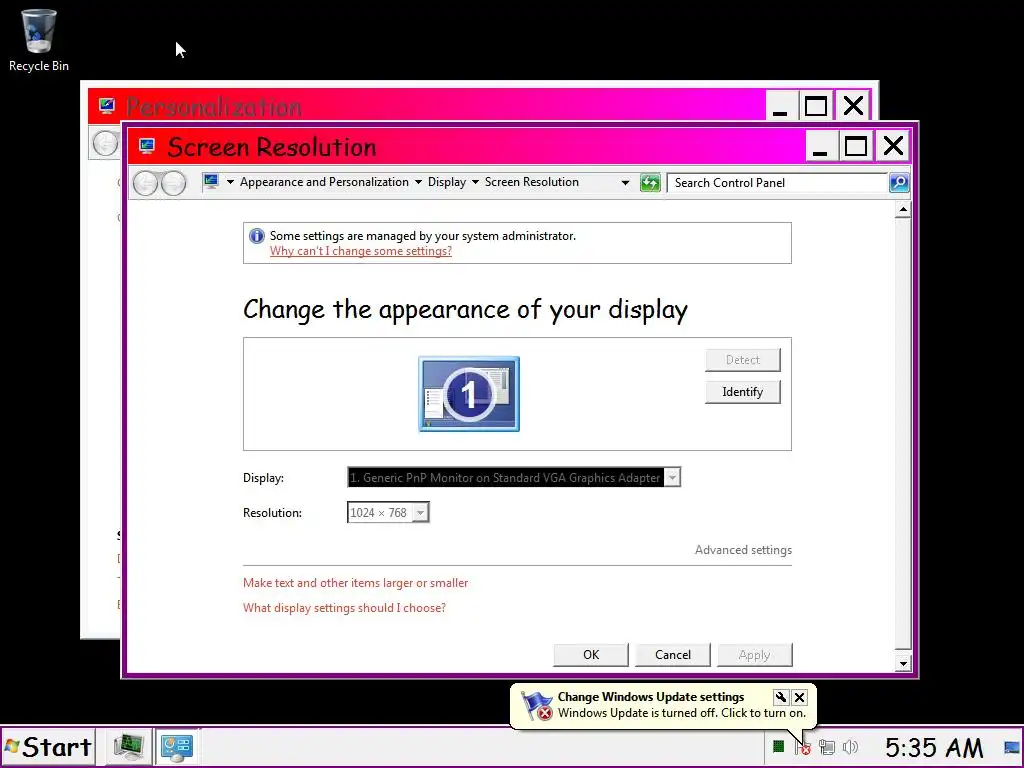The width and height of the screenshot is (1024, 768).
Task: Click 'Change the appearance of your display' heading
Action: pos(465,310)
